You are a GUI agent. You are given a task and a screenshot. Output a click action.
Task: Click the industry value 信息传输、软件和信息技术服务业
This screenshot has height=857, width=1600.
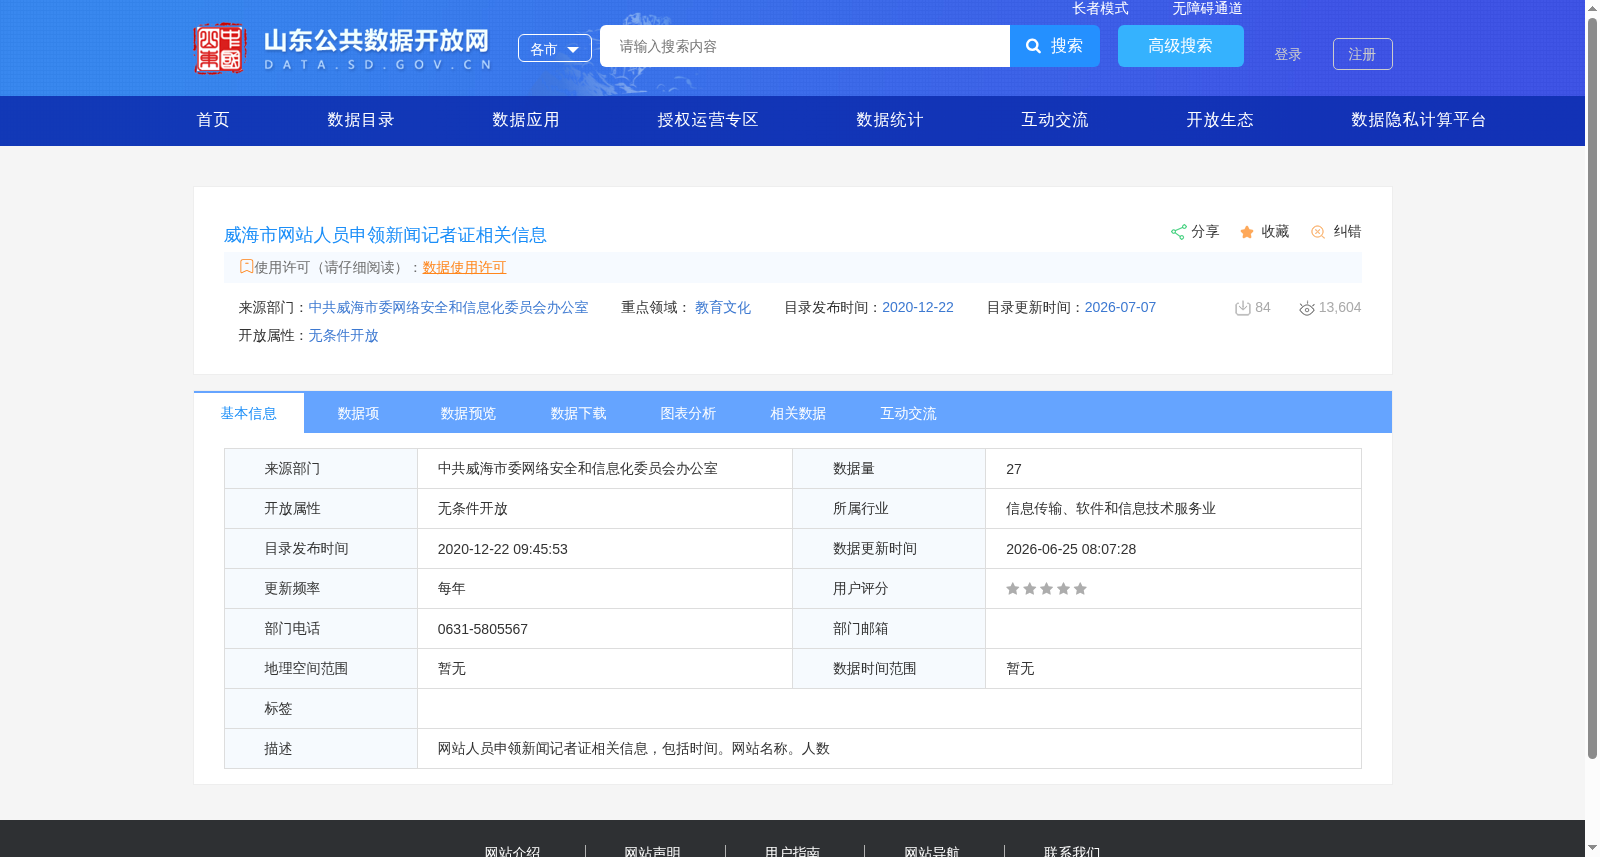pos(1111,509)
